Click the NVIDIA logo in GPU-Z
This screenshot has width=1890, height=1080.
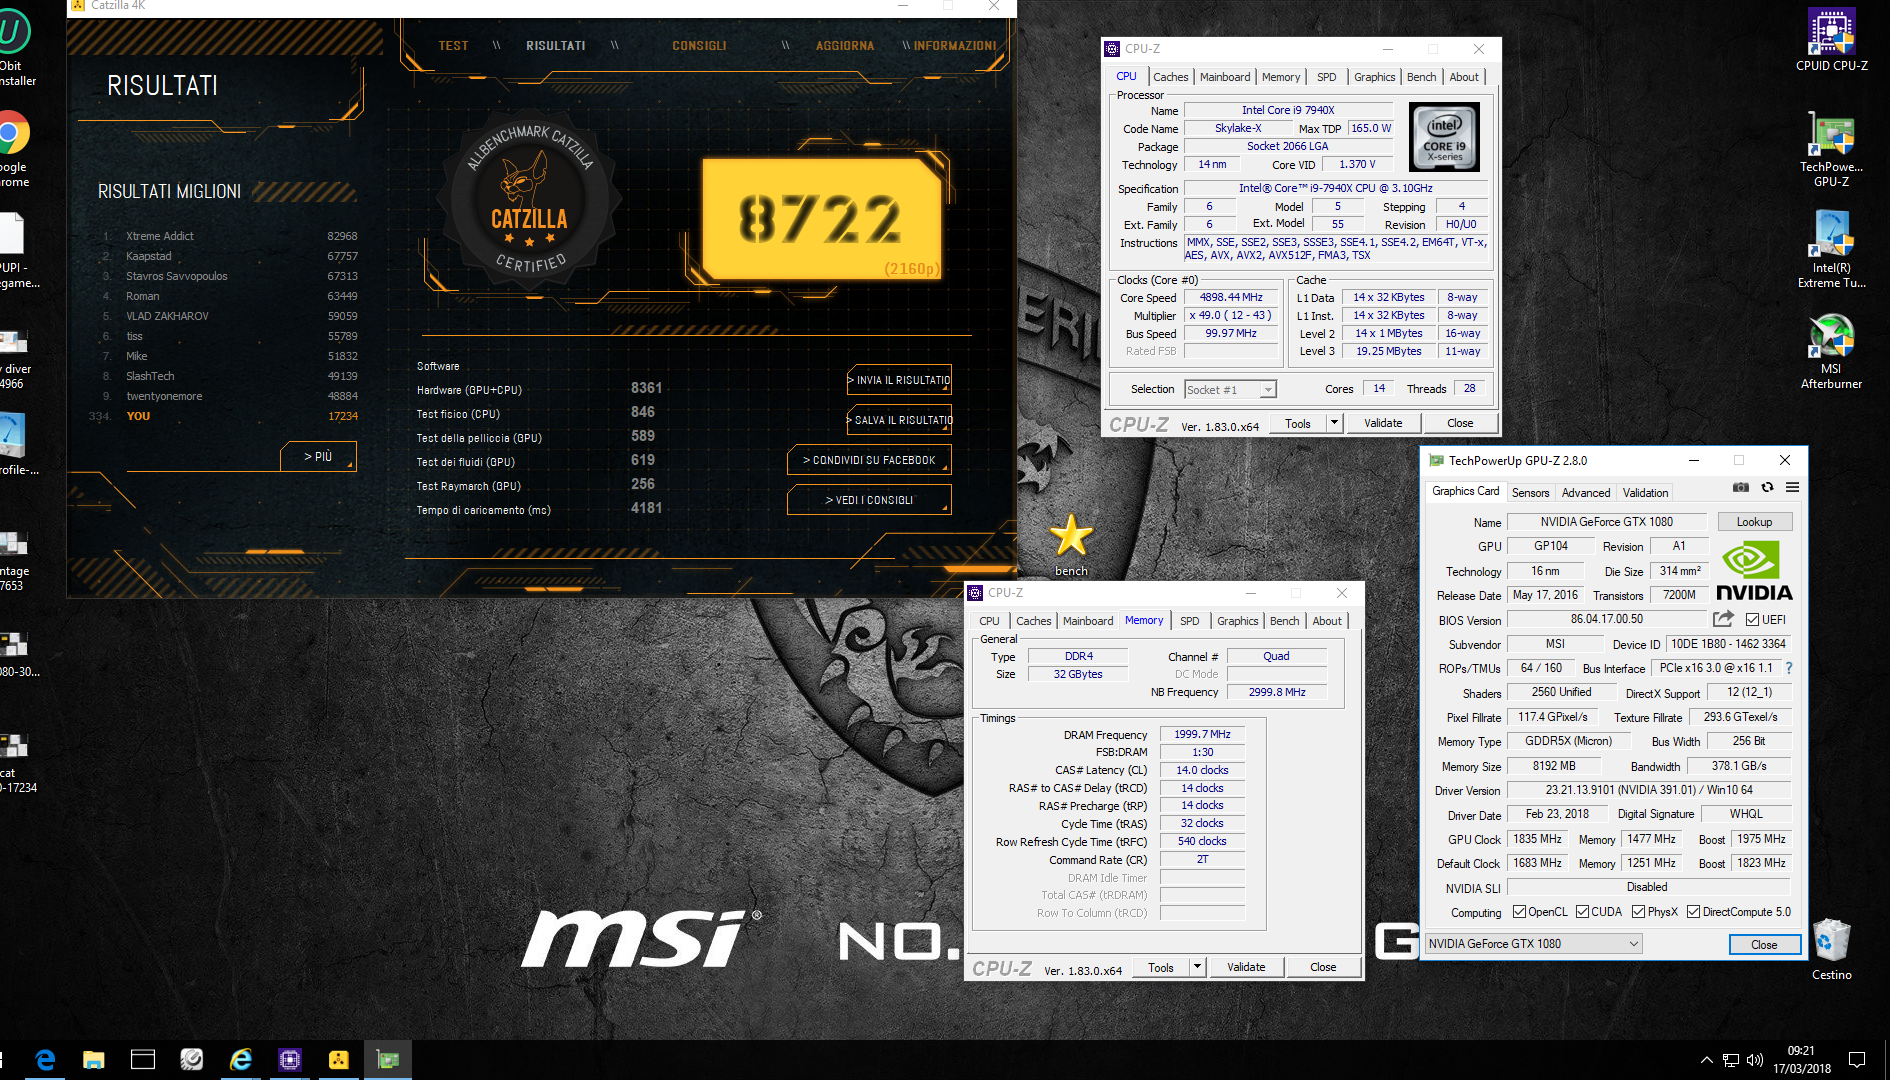click(x=1753, y=570)
